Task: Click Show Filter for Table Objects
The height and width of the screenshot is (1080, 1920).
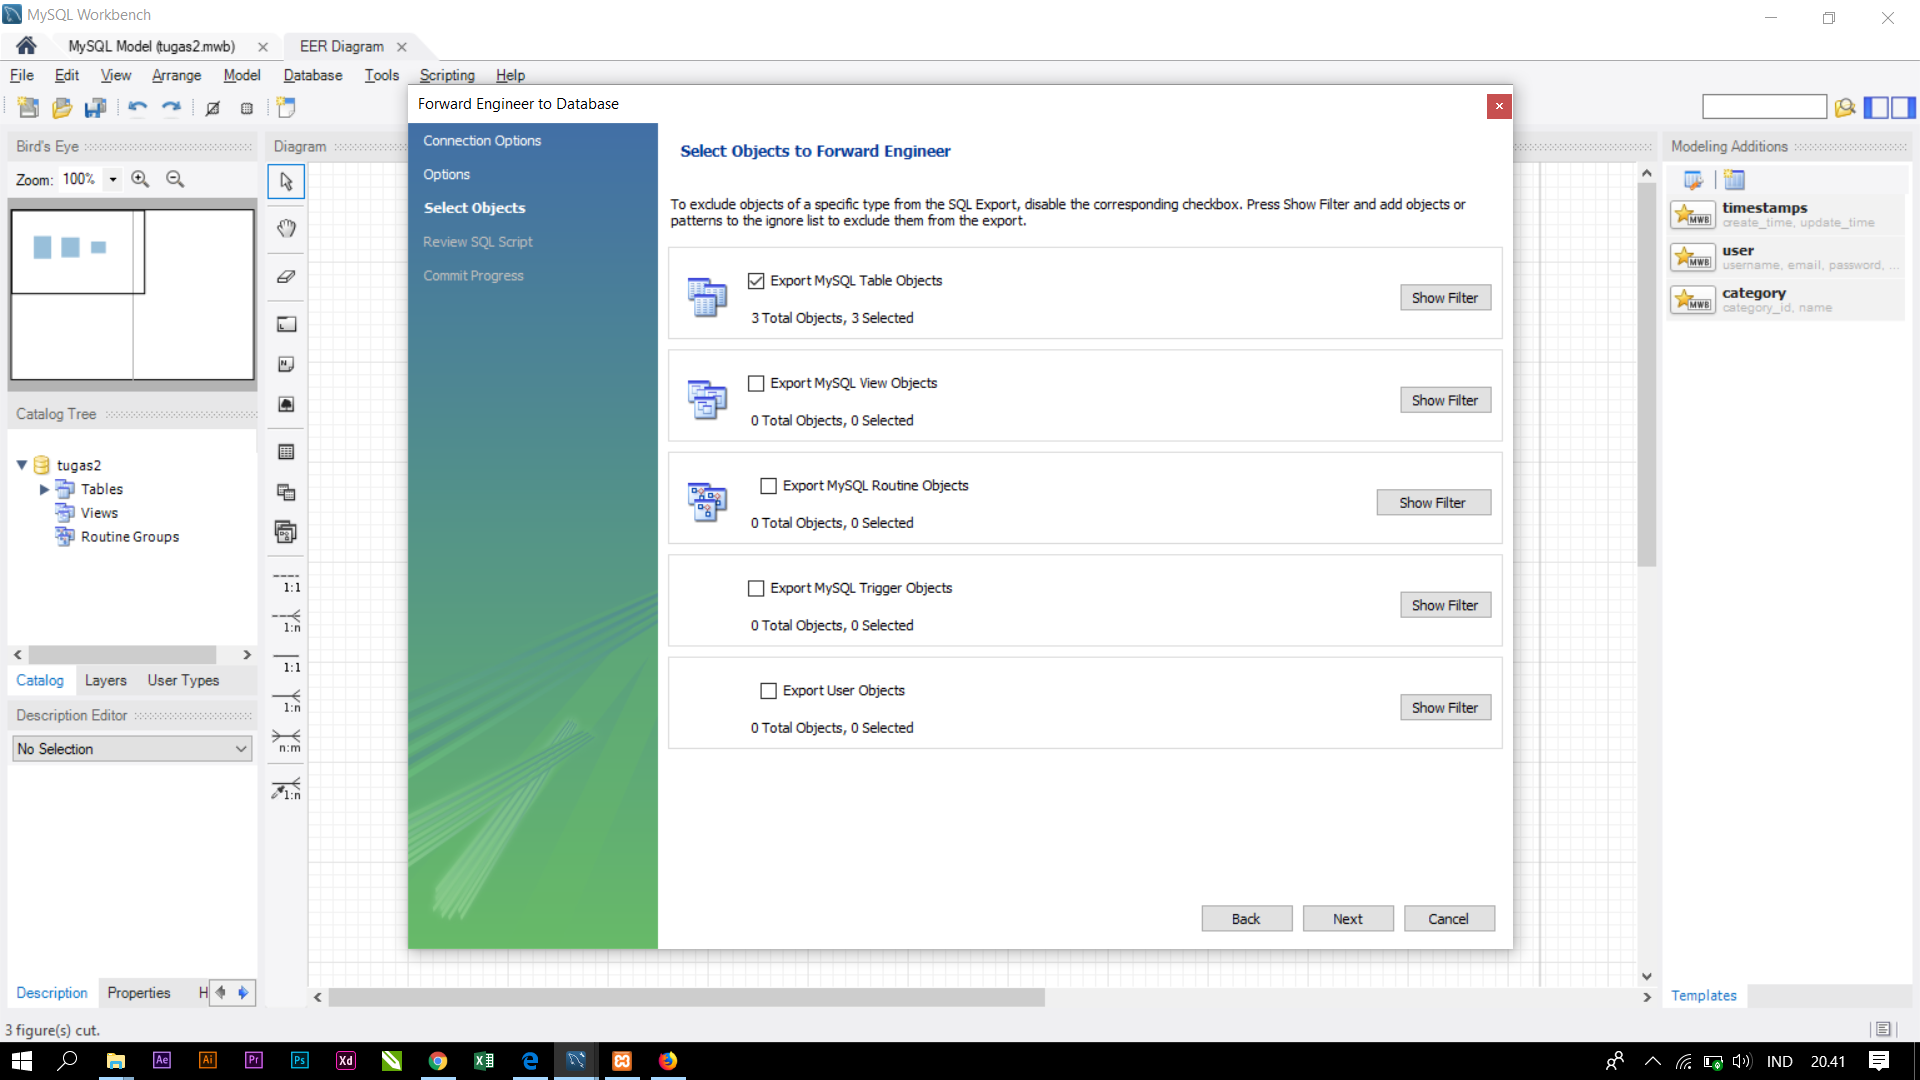Action: [1444, 298]
